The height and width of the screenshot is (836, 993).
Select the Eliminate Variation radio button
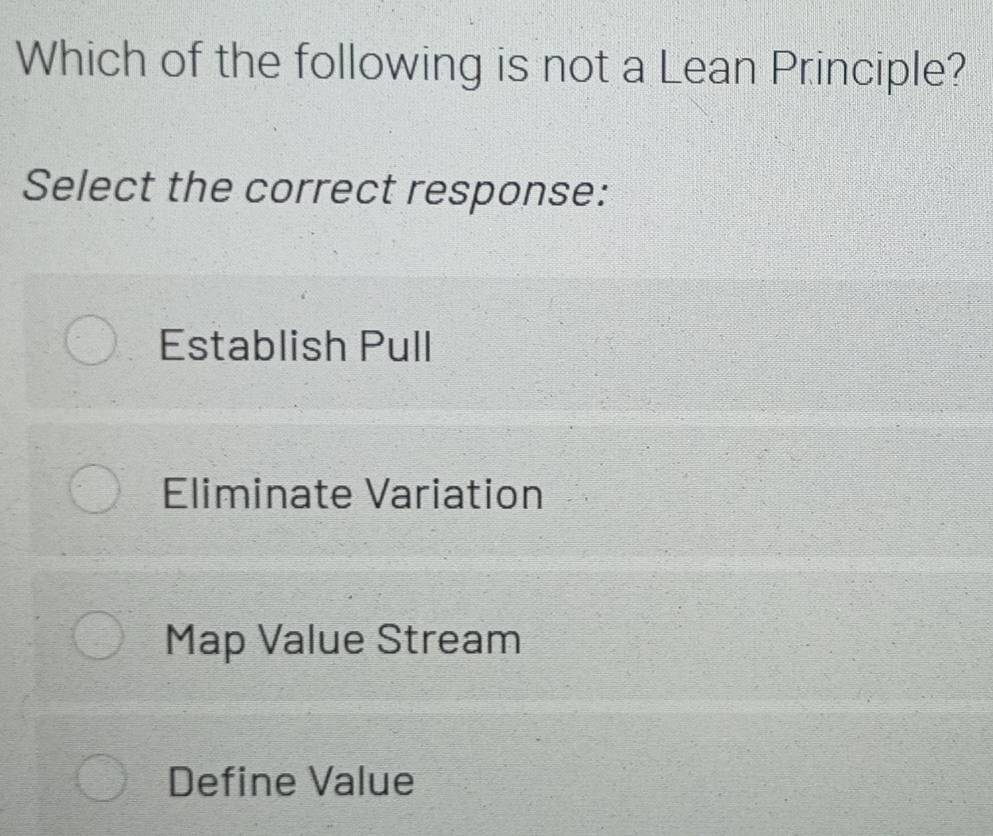(x=95, y=491)
